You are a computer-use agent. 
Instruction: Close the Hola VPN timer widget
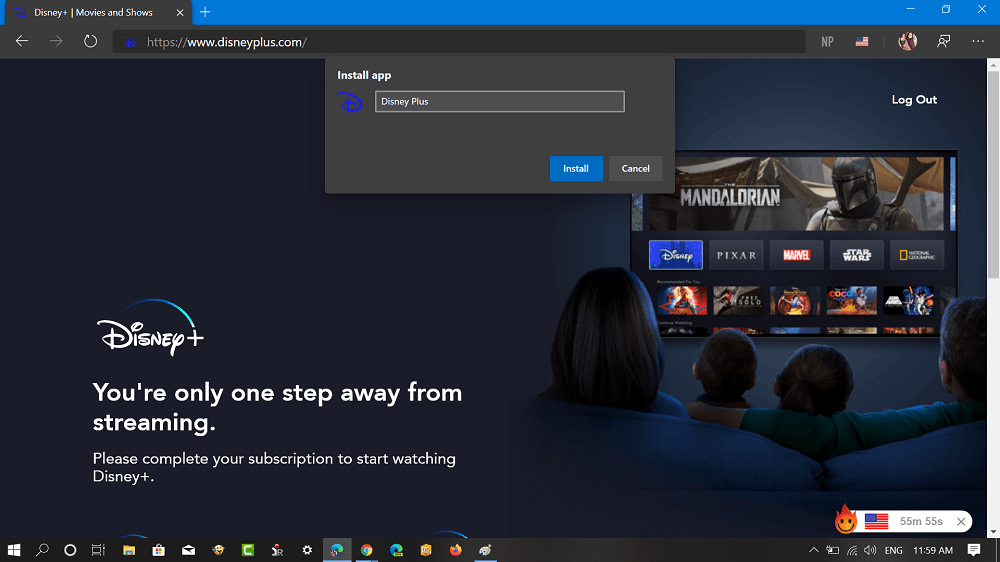(x=961, y=522)
